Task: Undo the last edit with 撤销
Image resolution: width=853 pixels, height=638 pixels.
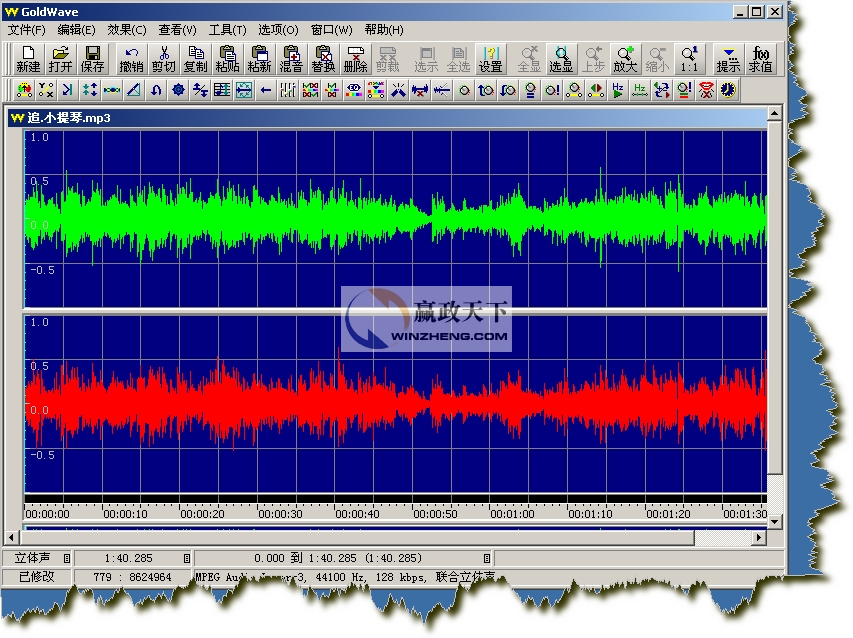Action: pyautogui.click(x=131, y=59)
